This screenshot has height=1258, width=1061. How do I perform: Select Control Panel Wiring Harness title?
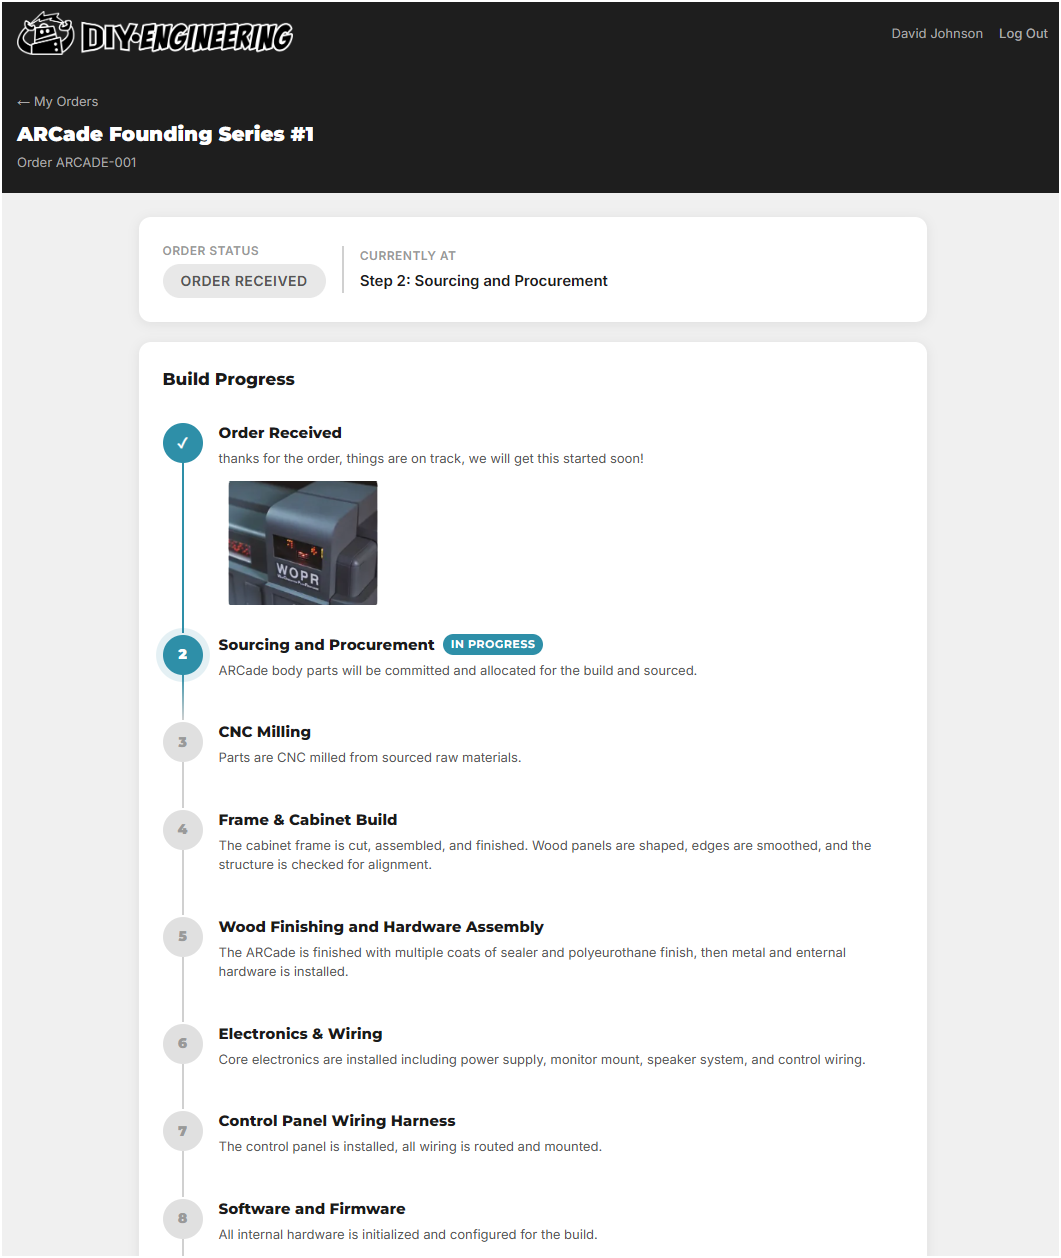pyautogui.click(x=337, y=1121)
